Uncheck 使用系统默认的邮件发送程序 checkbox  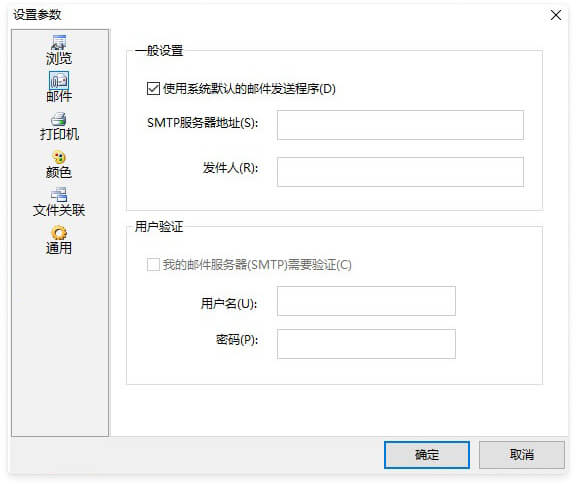click(x=153, y=89)
